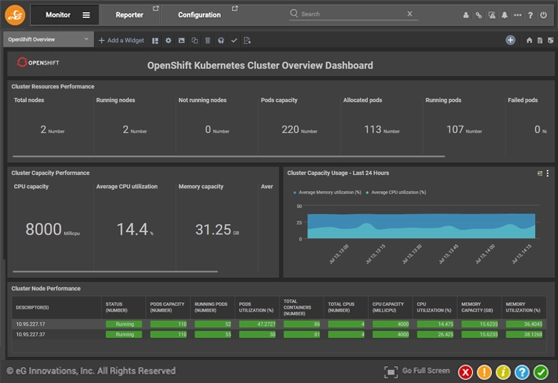Click the link/chain icon in header
This screenshot has width=558, height=383.
(x=479, y=15)
